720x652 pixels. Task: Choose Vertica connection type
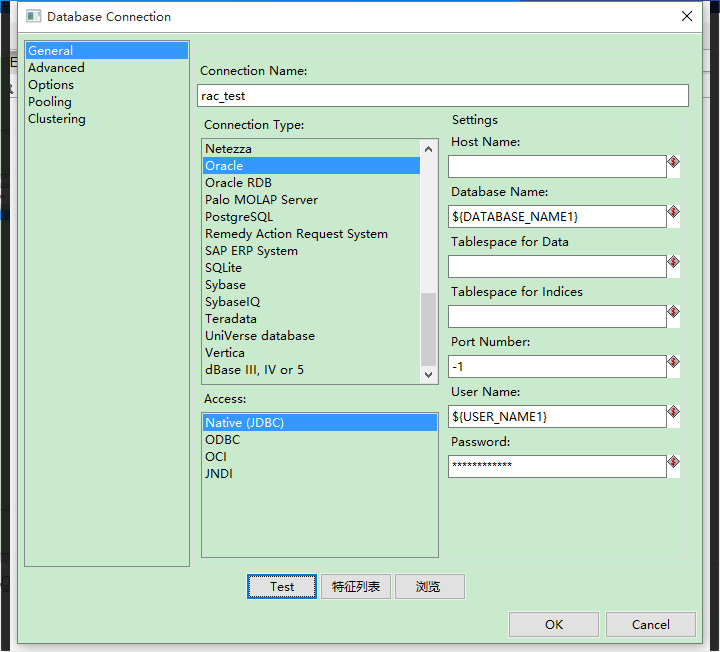pyautogui.click(x=311, y=353)
